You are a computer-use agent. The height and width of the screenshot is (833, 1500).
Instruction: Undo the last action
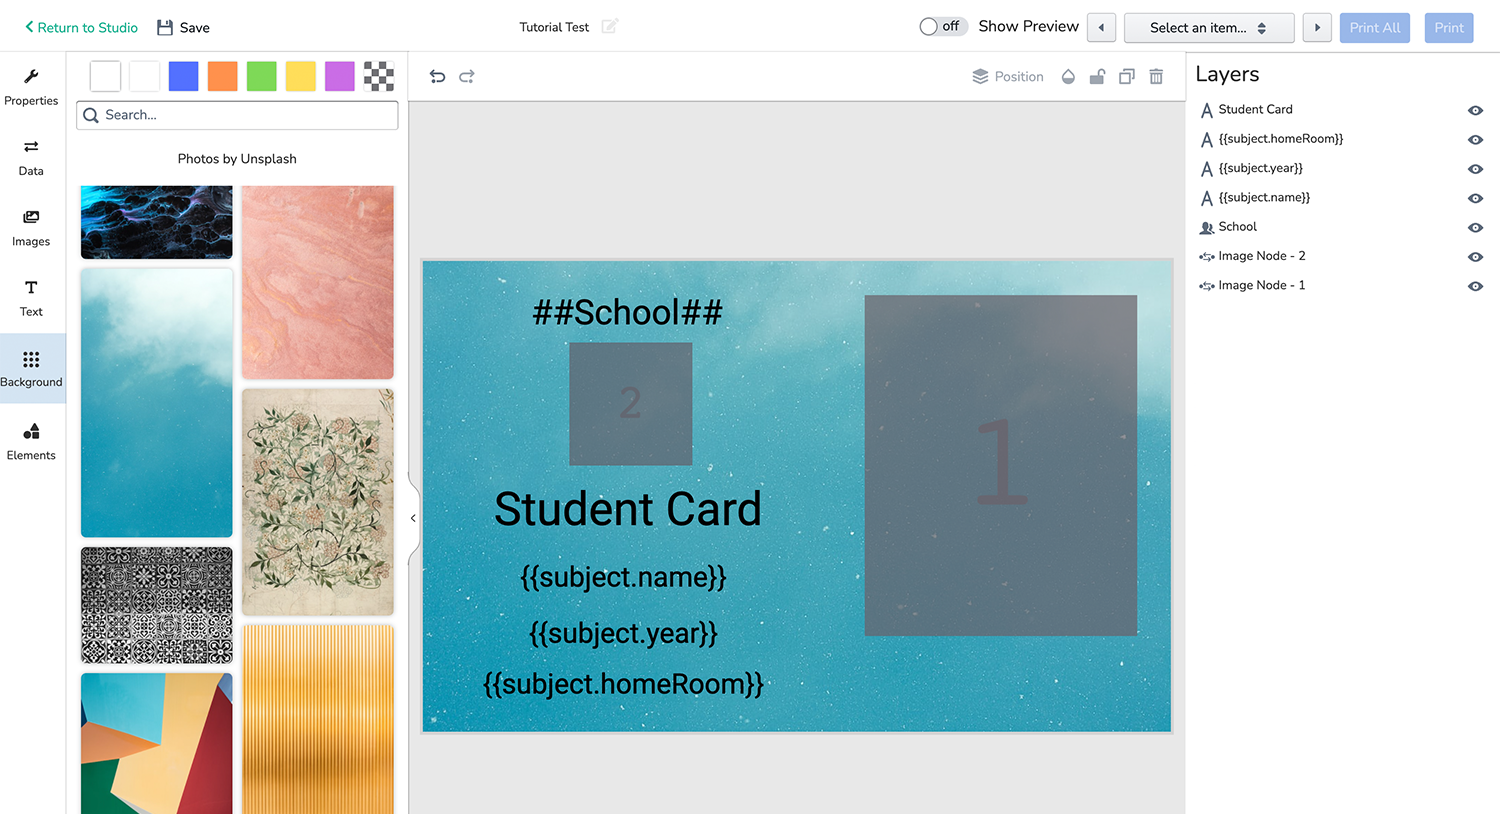437,76
